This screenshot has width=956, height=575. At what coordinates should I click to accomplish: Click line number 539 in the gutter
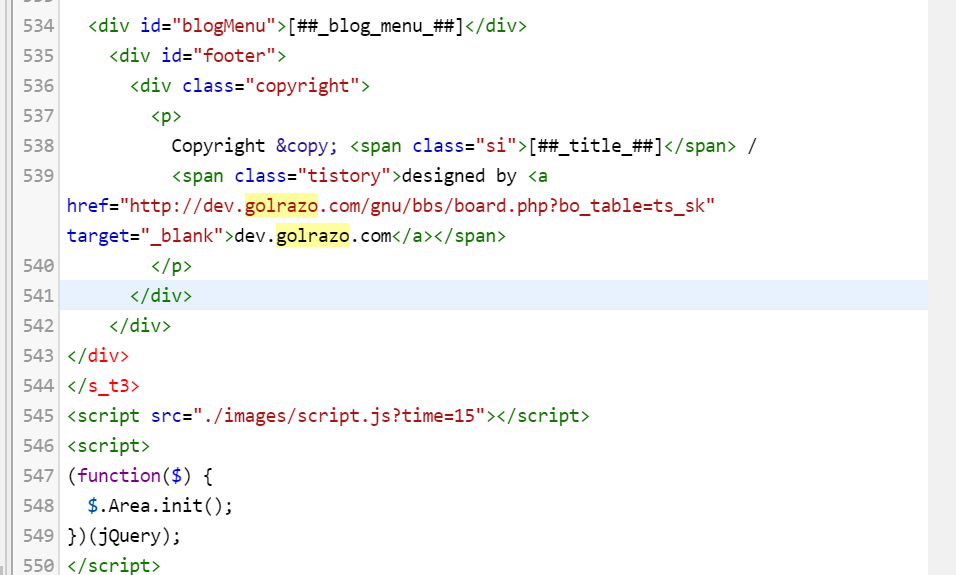point(38,176)
